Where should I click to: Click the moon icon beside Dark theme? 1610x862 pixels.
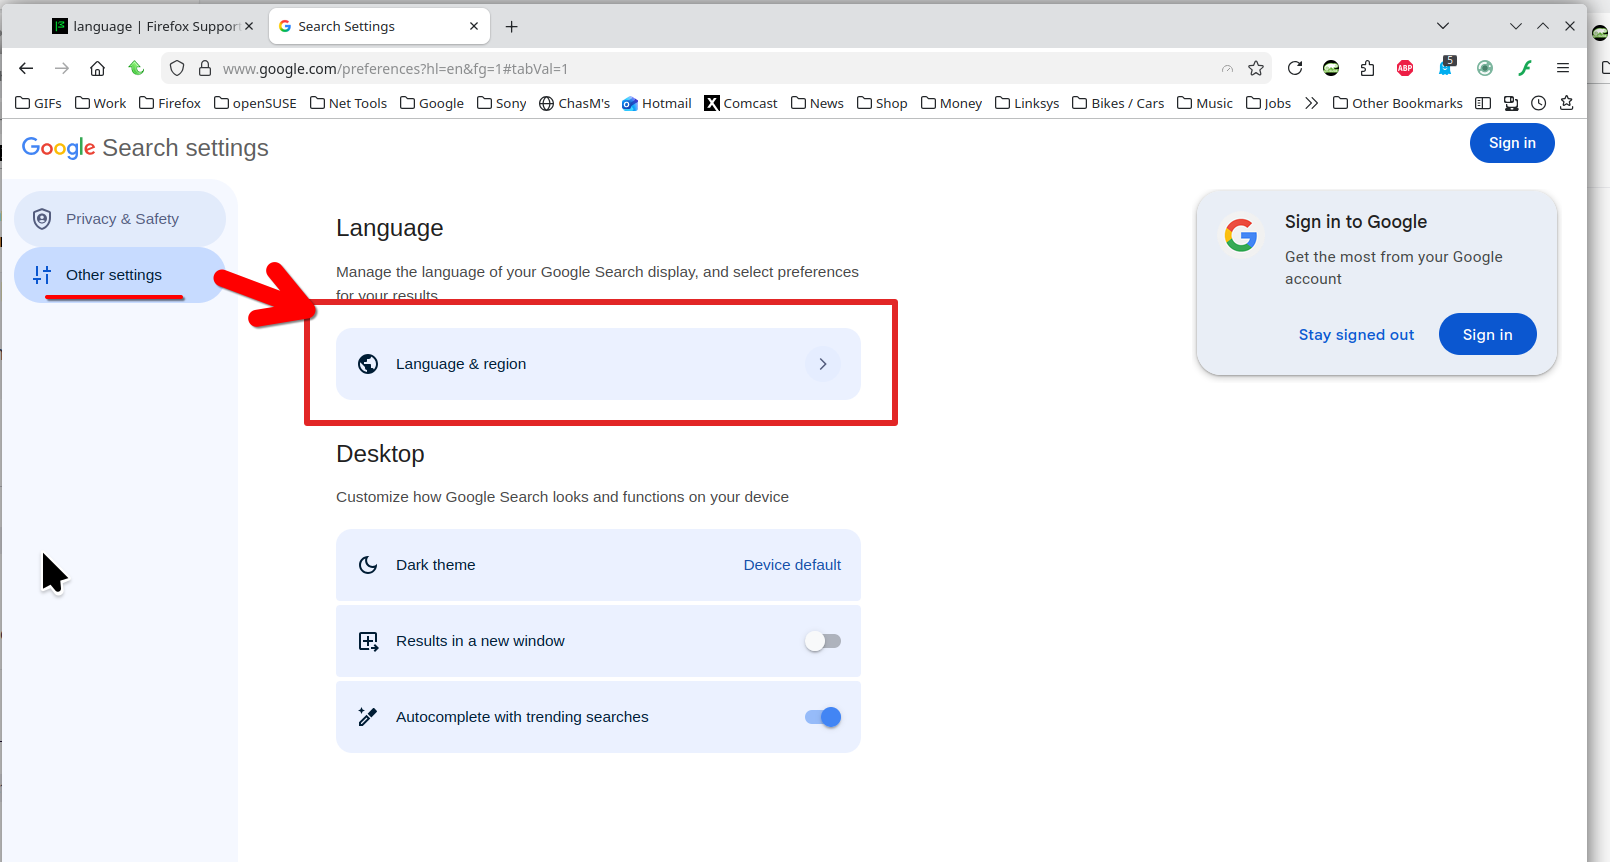368,565
